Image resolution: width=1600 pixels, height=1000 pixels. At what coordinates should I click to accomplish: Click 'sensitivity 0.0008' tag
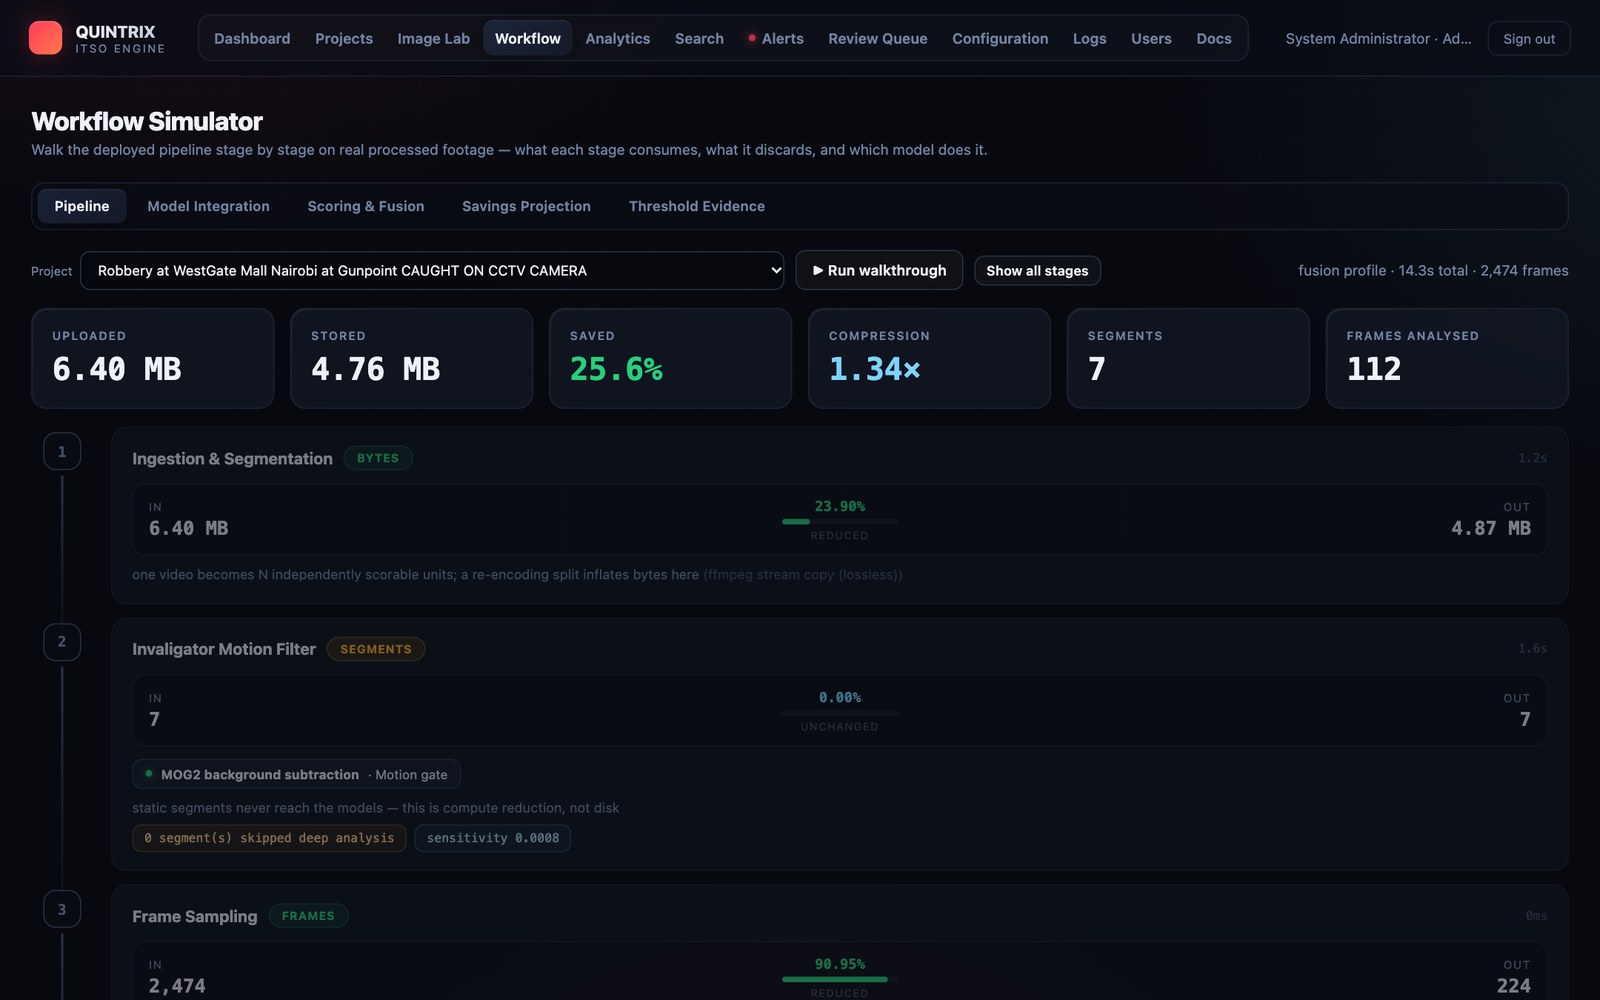click(493, 838)
